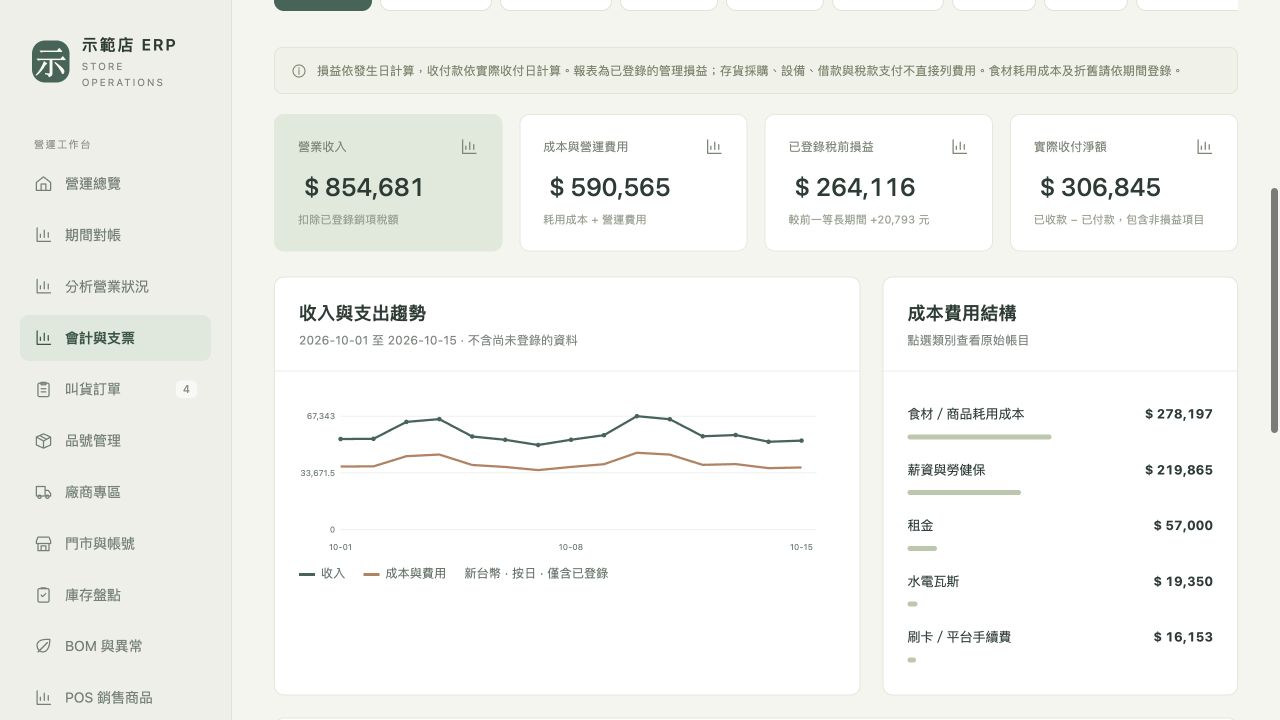This screenshot has width=1280, height=720.
Task: Click the page vertical scrollbar thumb
Action: 1274,310
